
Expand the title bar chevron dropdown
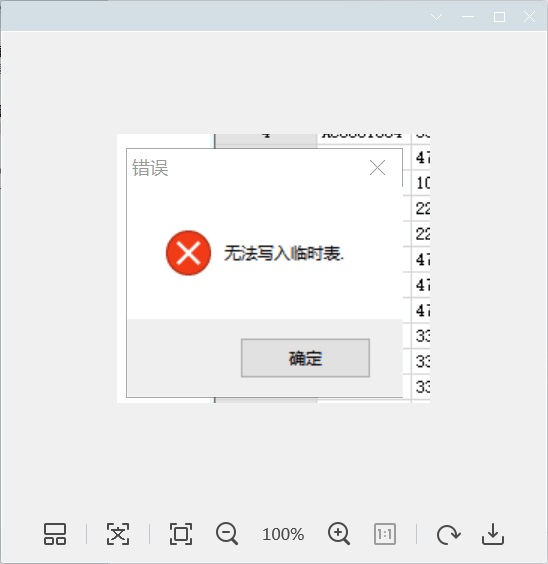(437, 17)
